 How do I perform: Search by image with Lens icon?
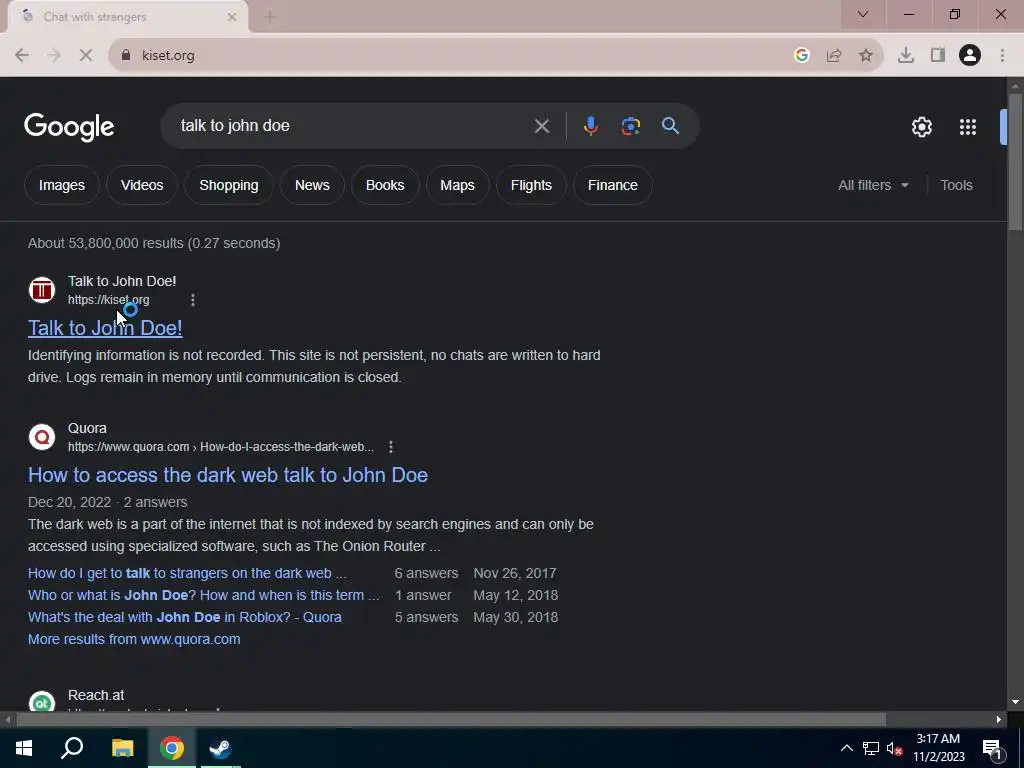click(631, 126)
